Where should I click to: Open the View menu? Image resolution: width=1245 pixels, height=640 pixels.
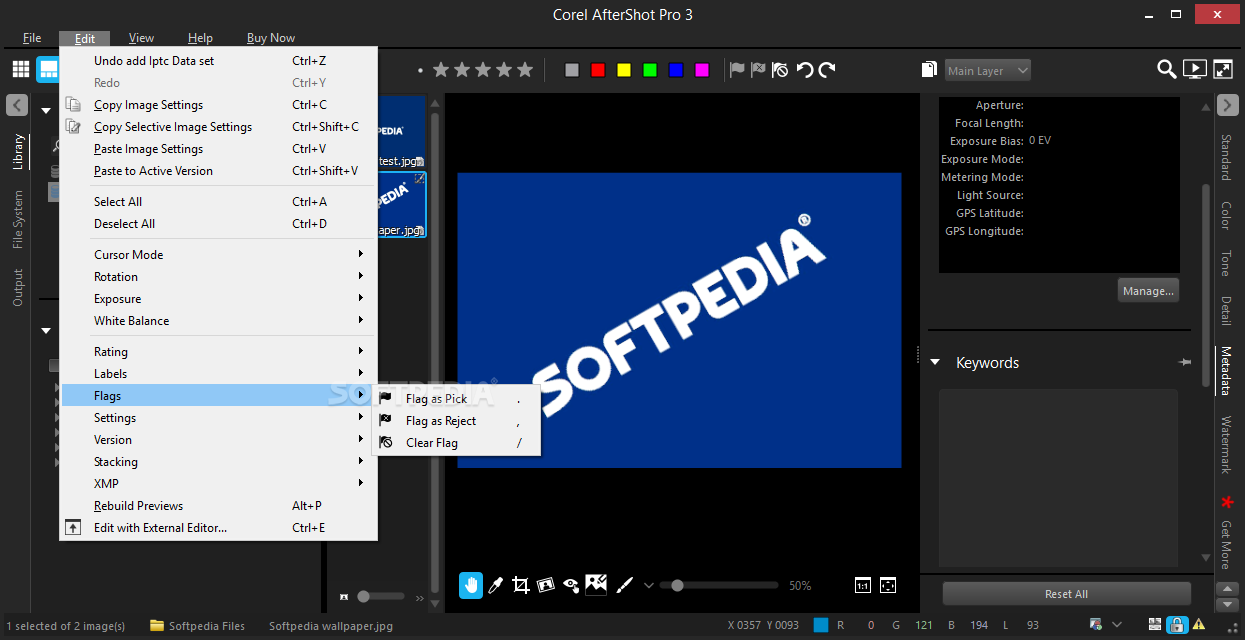[x=141, y=38]
